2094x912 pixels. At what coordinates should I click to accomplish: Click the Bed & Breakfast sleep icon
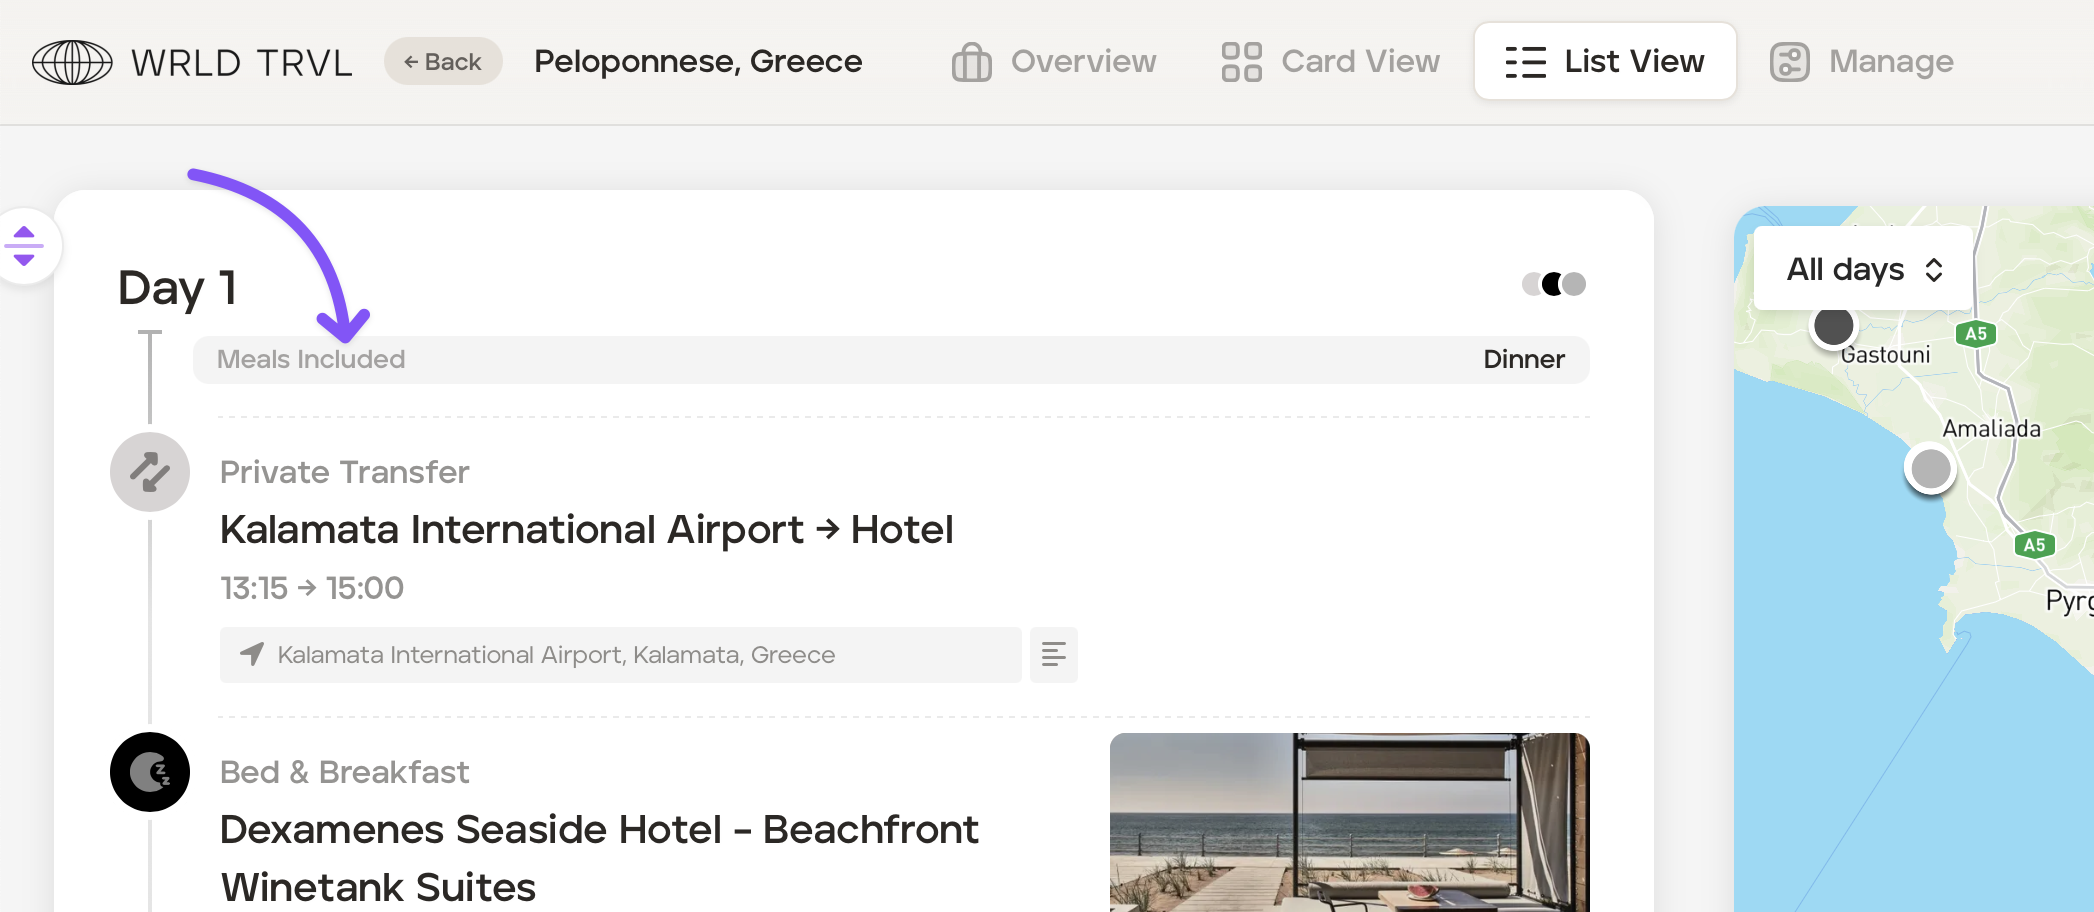click(x=150, y=772)
